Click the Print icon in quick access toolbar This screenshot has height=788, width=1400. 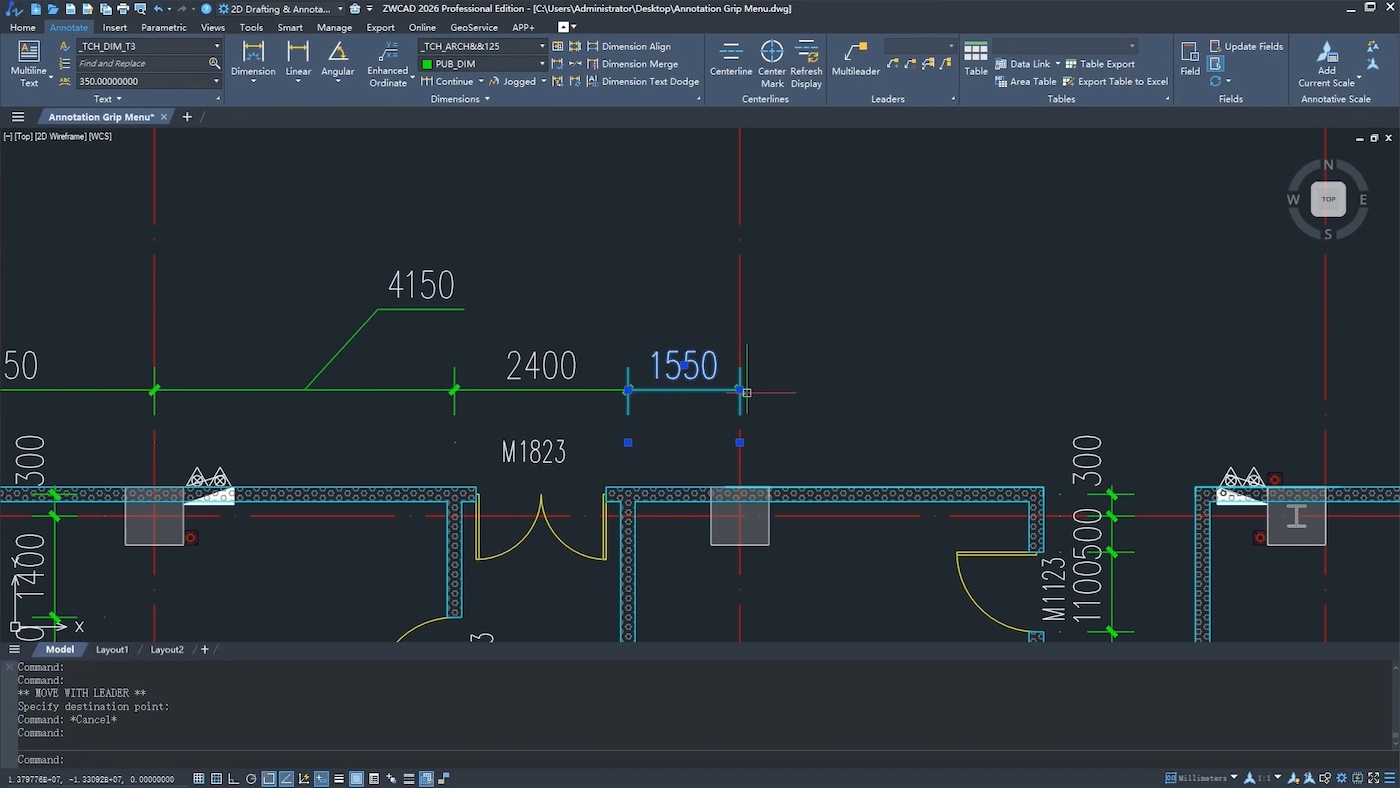pos(122,9)
